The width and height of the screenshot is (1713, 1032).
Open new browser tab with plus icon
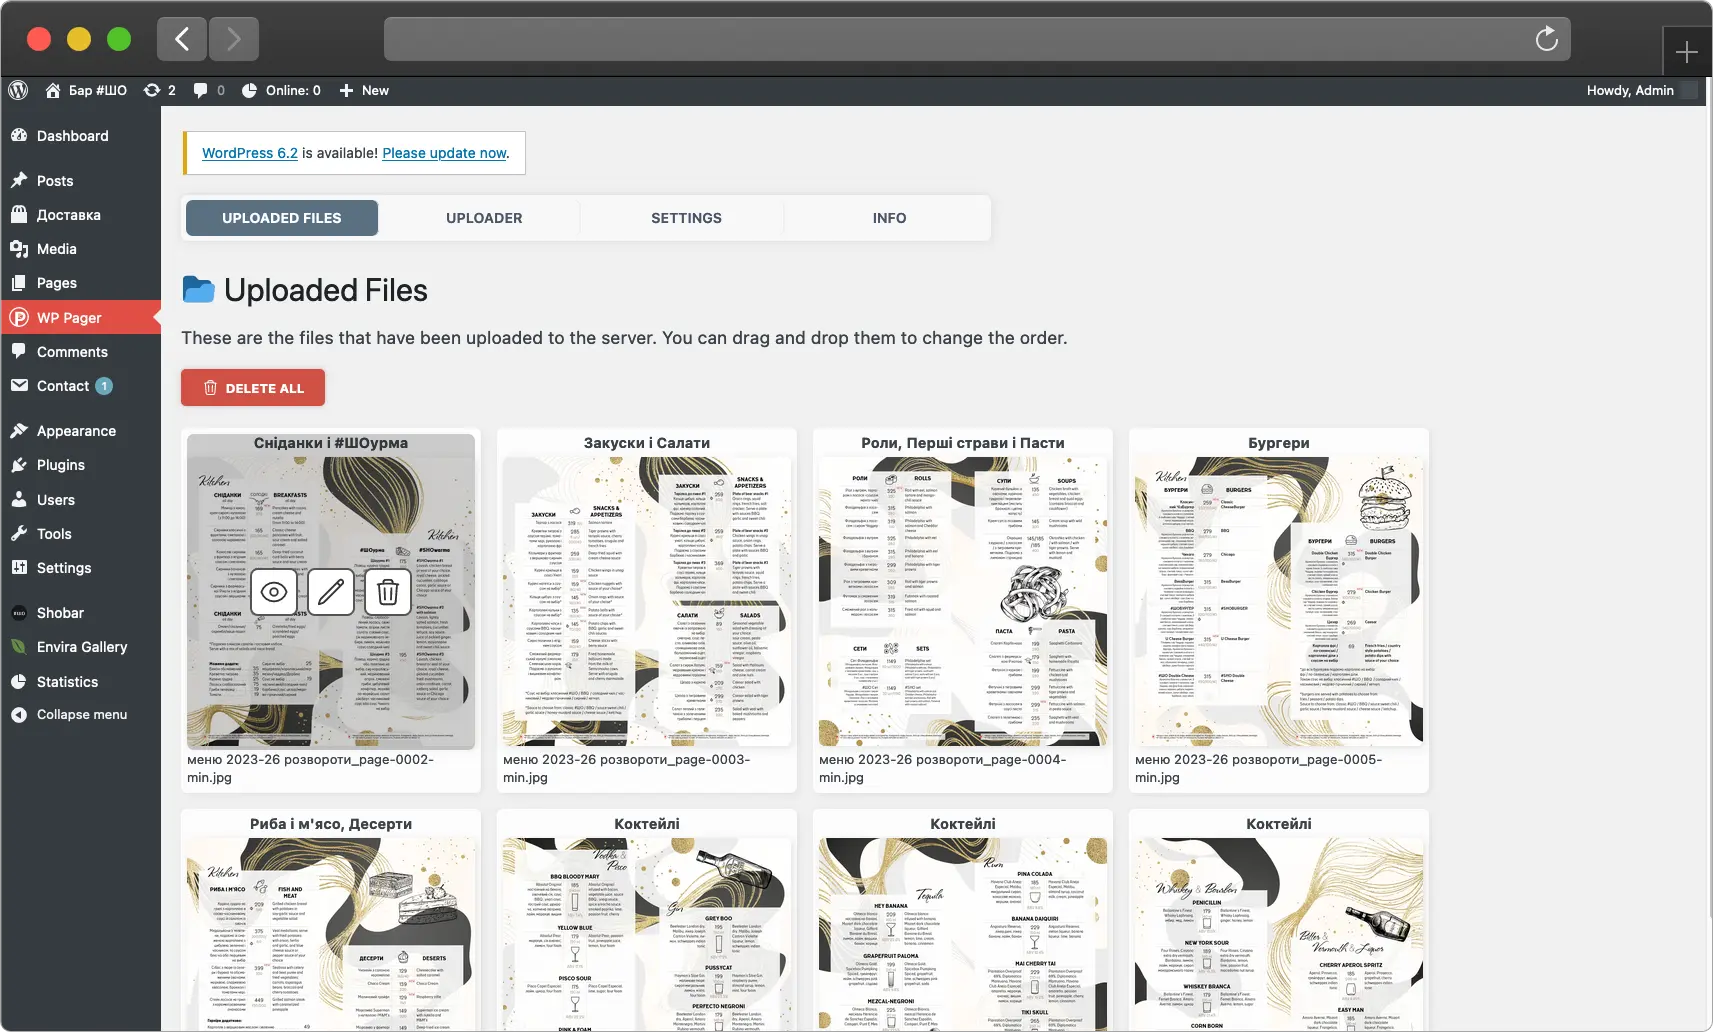[x=1687, y=52]
